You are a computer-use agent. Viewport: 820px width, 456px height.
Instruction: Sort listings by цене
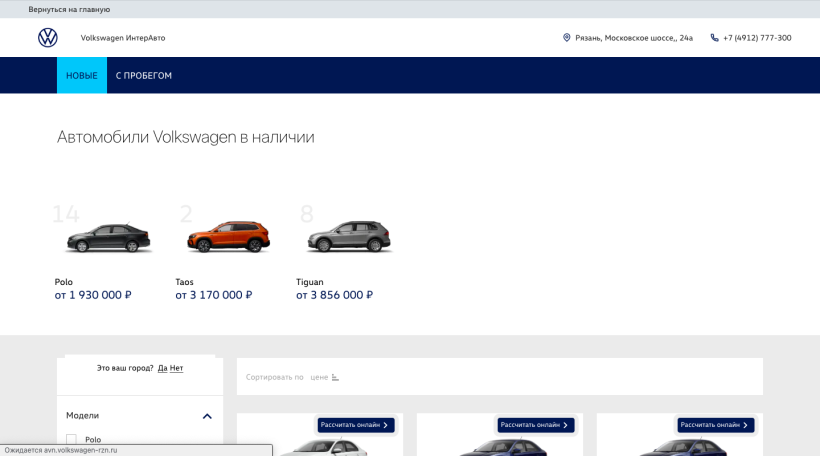coord(320,377)
